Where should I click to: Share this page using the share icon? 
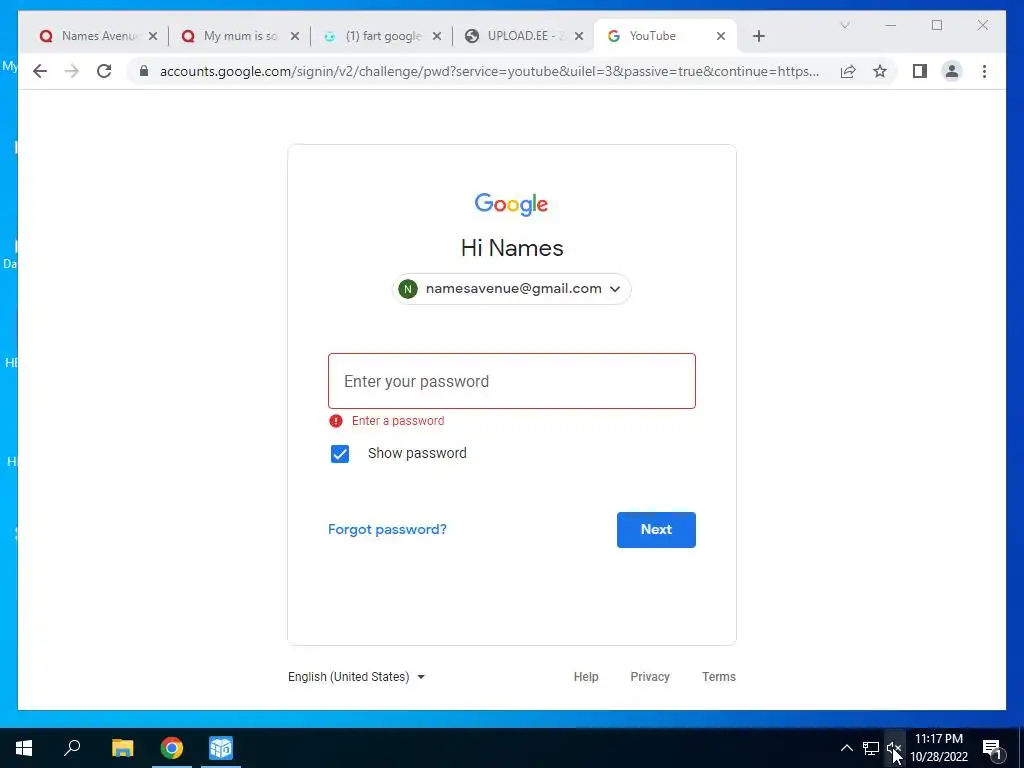pos(848,71)
